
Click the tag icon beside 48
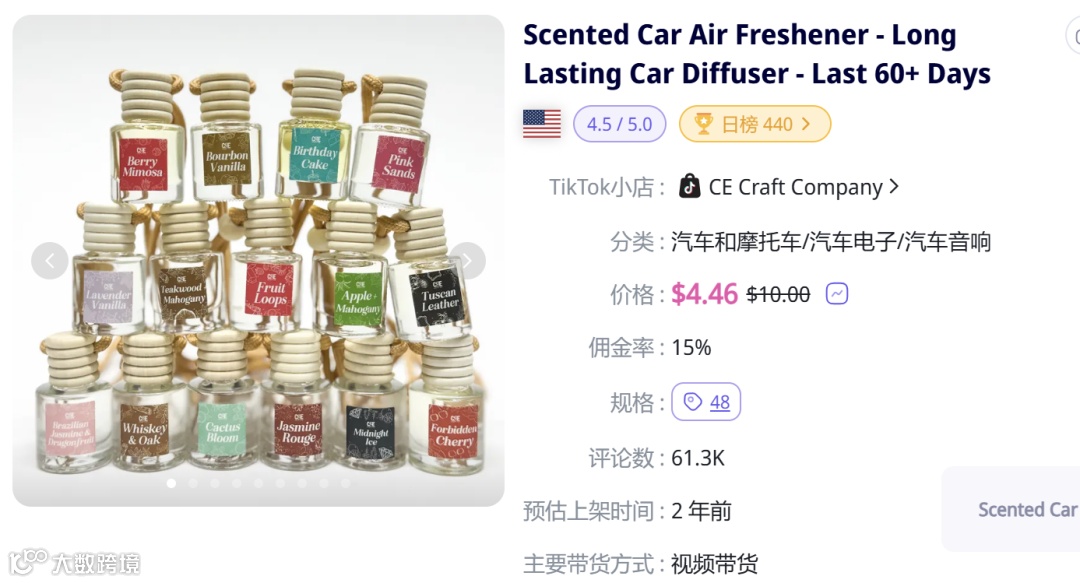pyautogui.click(x=692, y=401)
